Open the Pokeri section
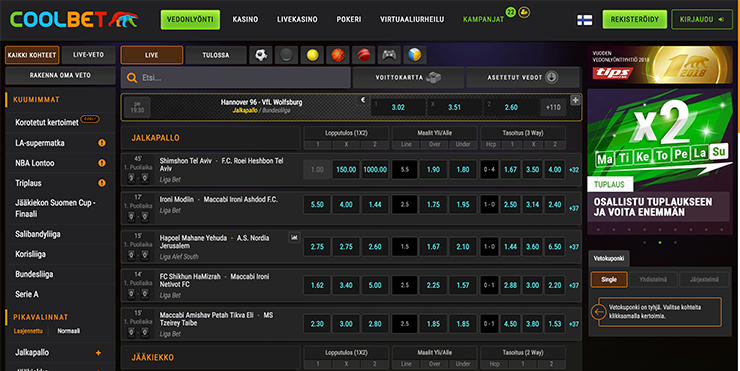The width and height of the screenshot is (740, 371). pos(349,19)
